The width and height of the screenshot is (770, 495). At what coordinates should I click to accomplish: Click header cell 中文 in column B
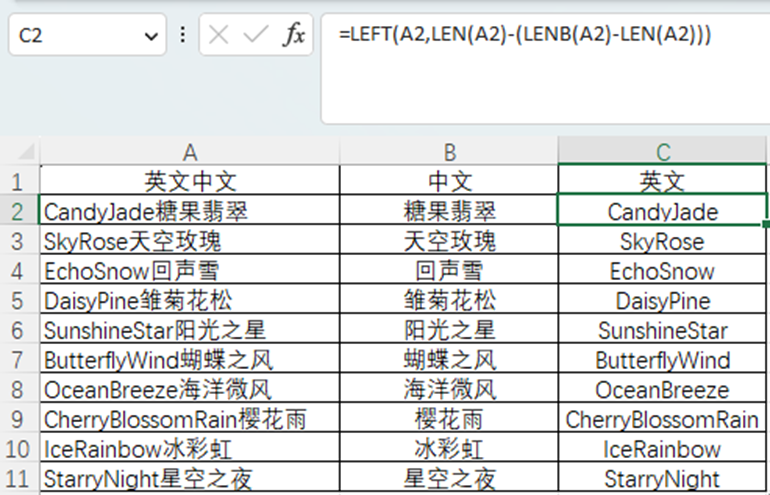pos(449,181)
